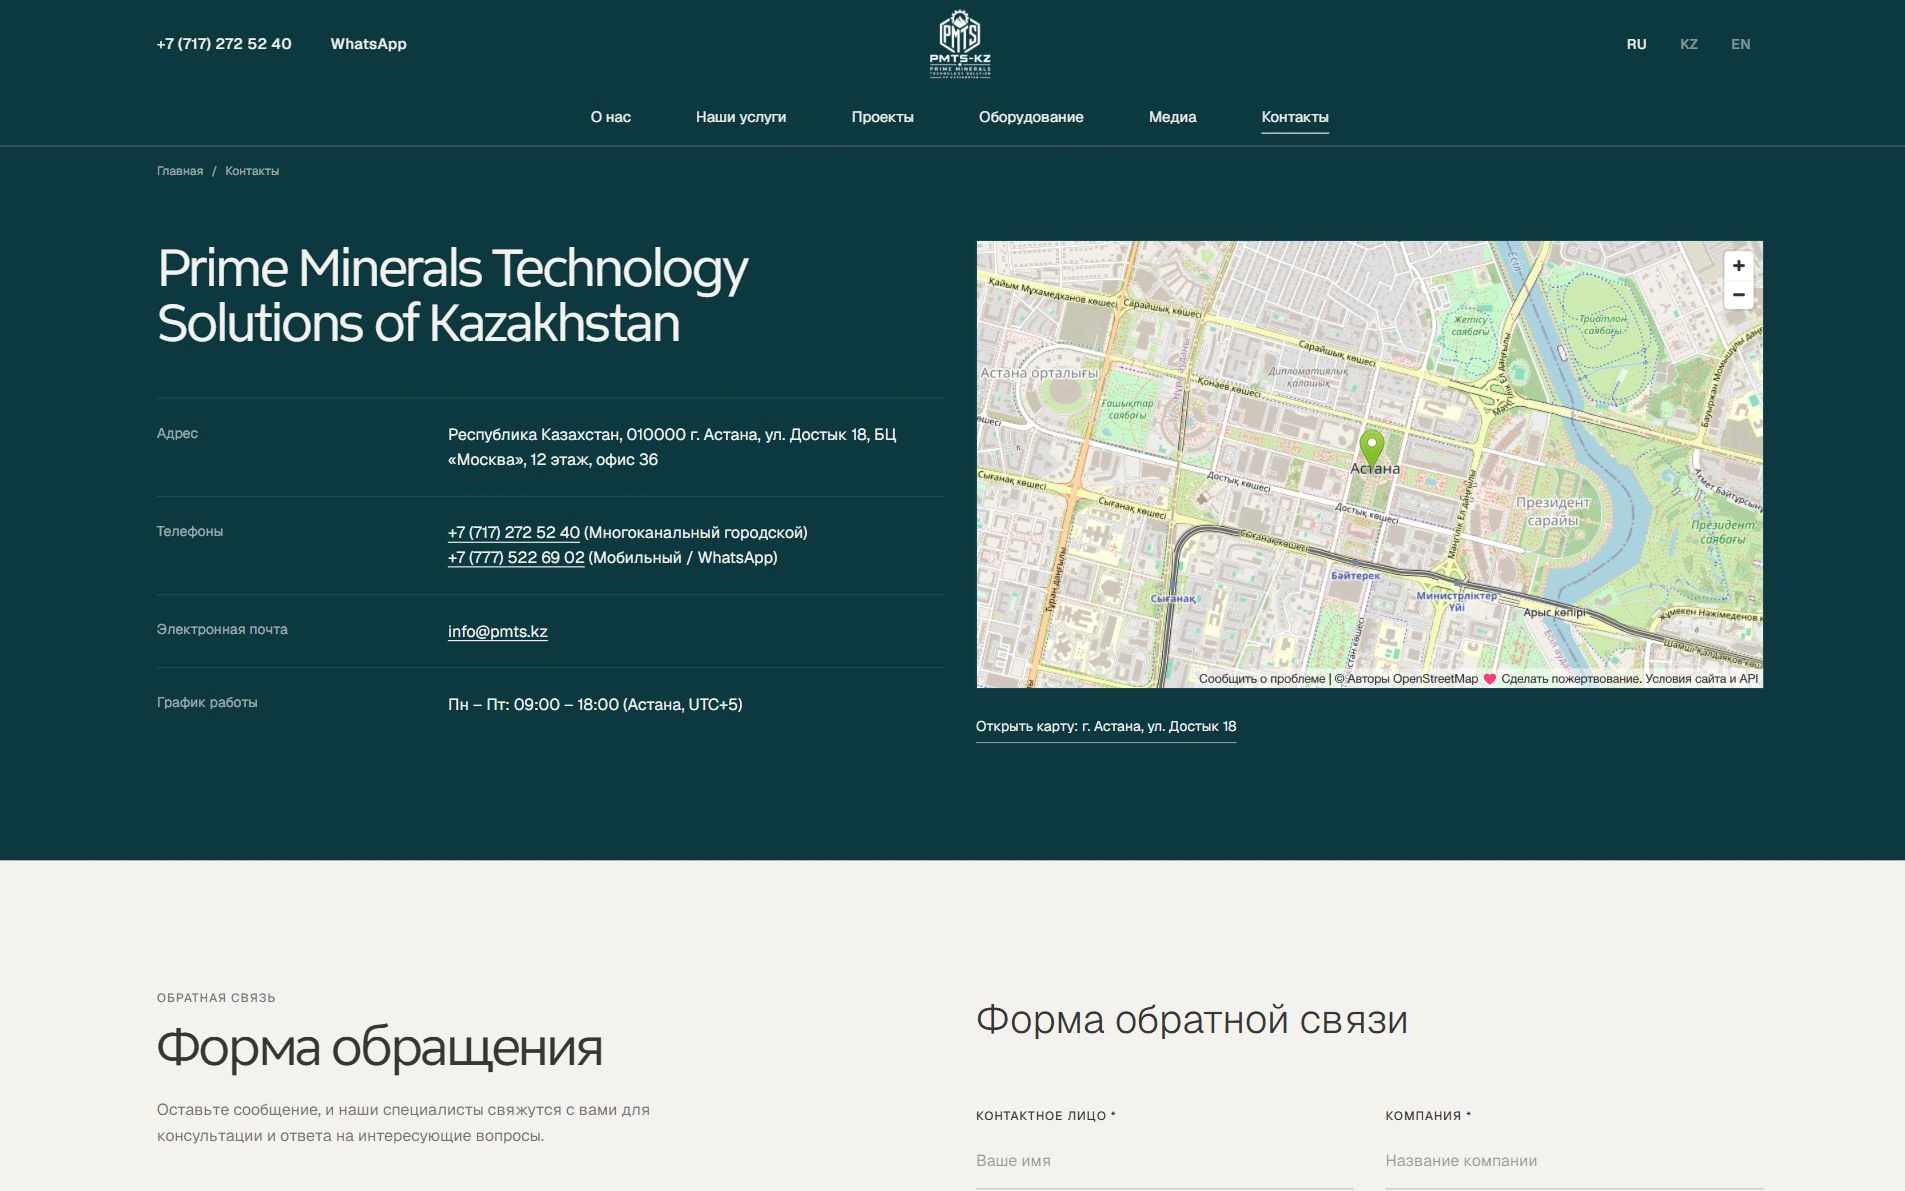Click the Президент сарайы label on map
Image resolution: width=1905 pixels, height=1191 pixels.
(1553, 511)
